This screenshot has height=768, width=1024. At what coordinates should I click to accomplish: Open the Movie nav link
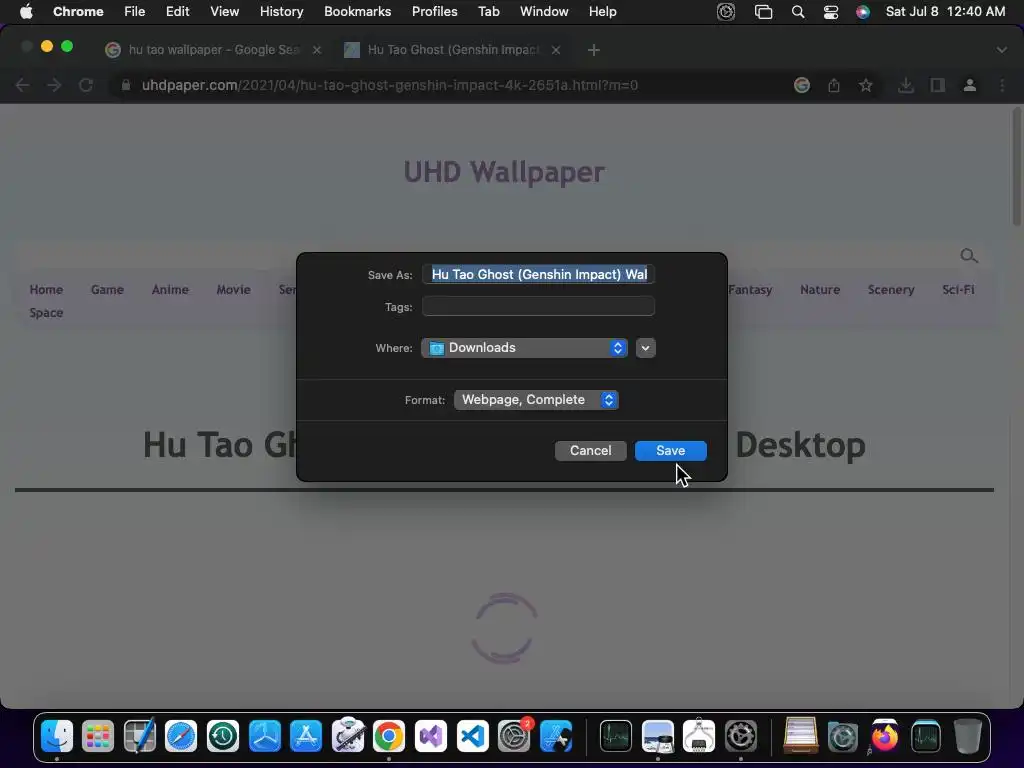click(233, 289)
